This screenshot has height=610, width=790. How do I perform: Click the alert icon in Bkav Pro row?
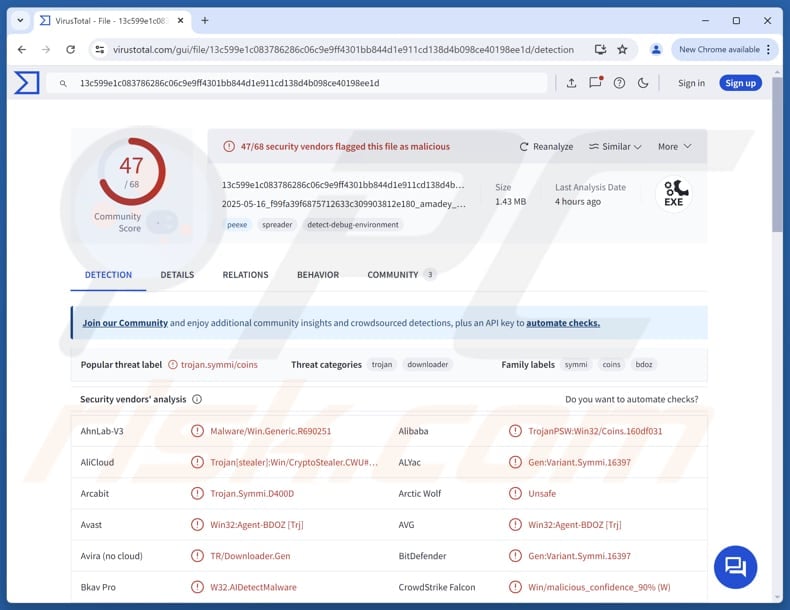(x=197, y=587)
